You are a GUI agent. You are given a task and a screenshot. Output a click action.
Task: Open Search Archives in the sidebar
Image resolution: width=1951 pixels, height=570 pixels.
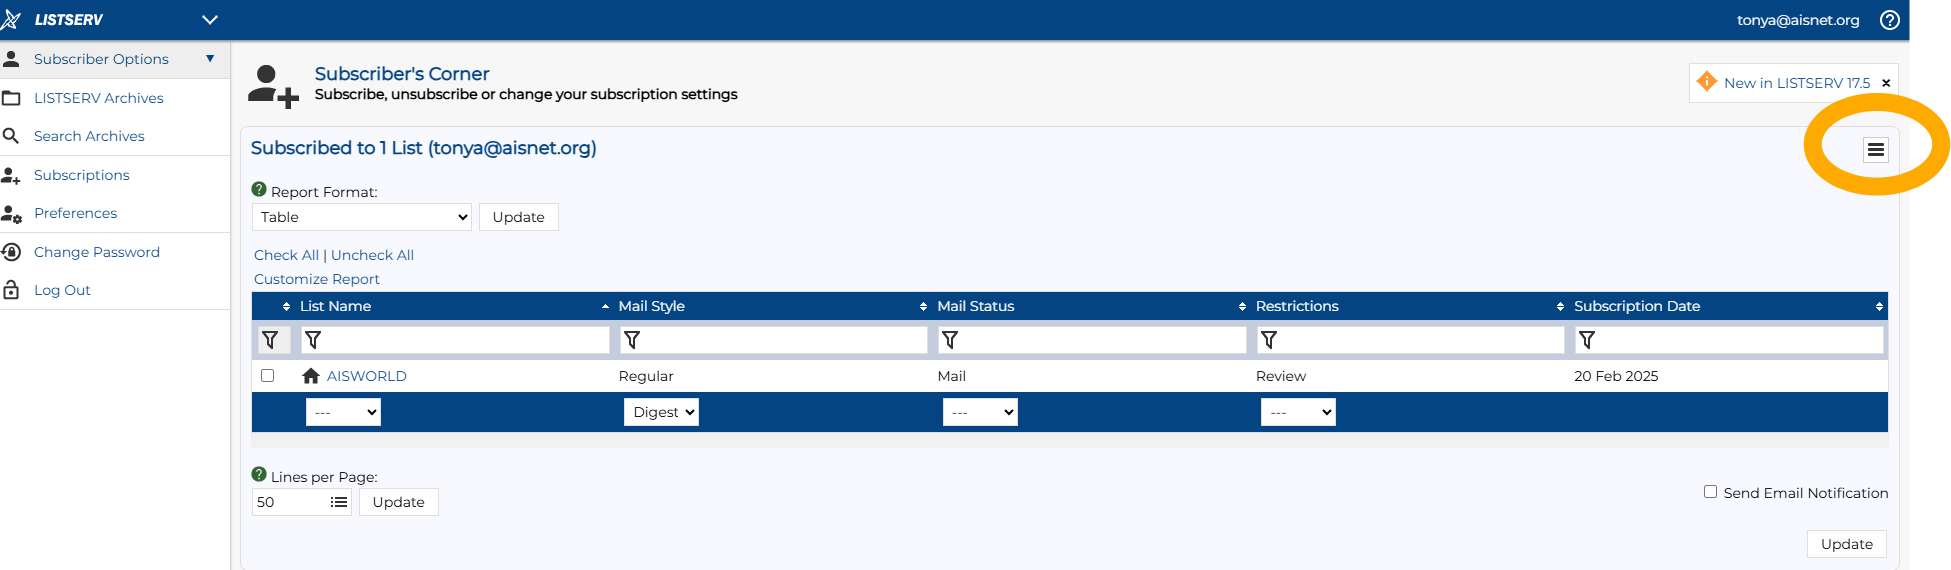(x=89, y=136)
